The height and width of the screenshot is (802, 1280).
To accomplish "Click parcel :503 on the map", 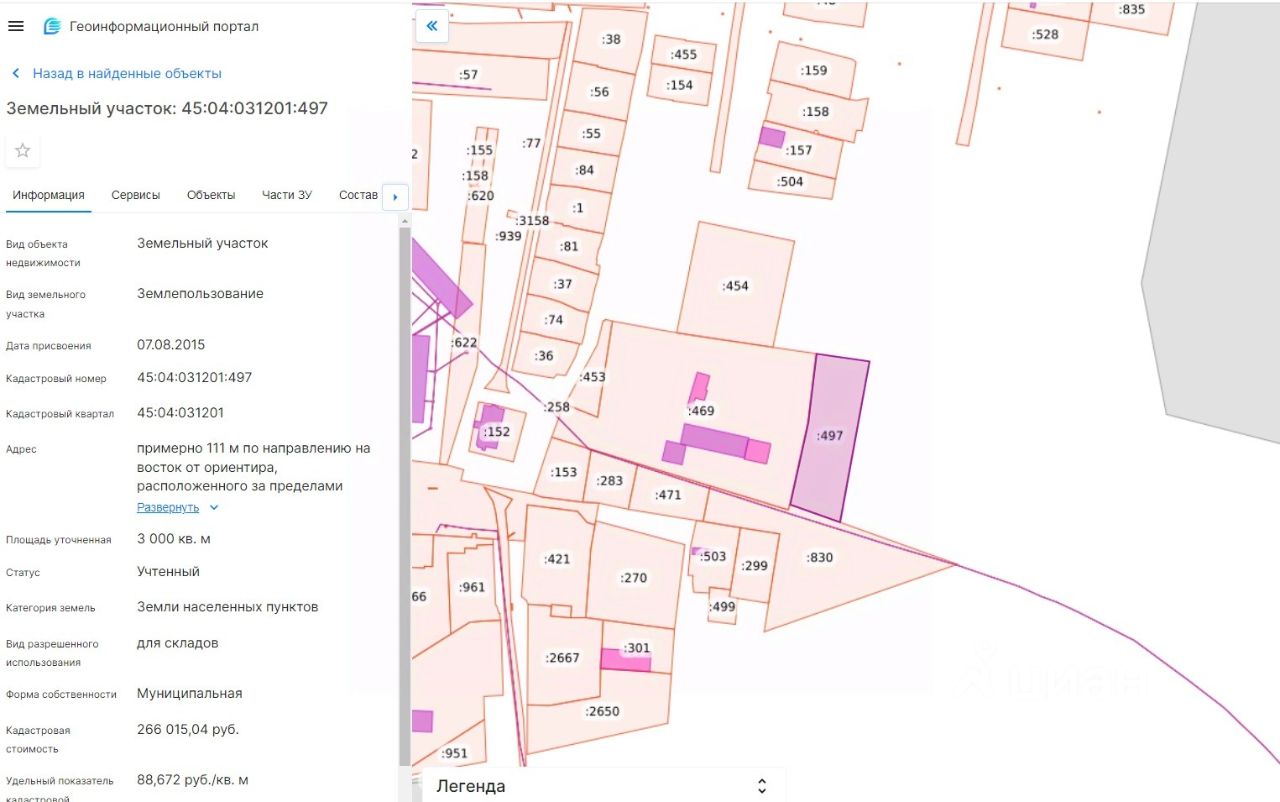I will click(x=713, y=557).
